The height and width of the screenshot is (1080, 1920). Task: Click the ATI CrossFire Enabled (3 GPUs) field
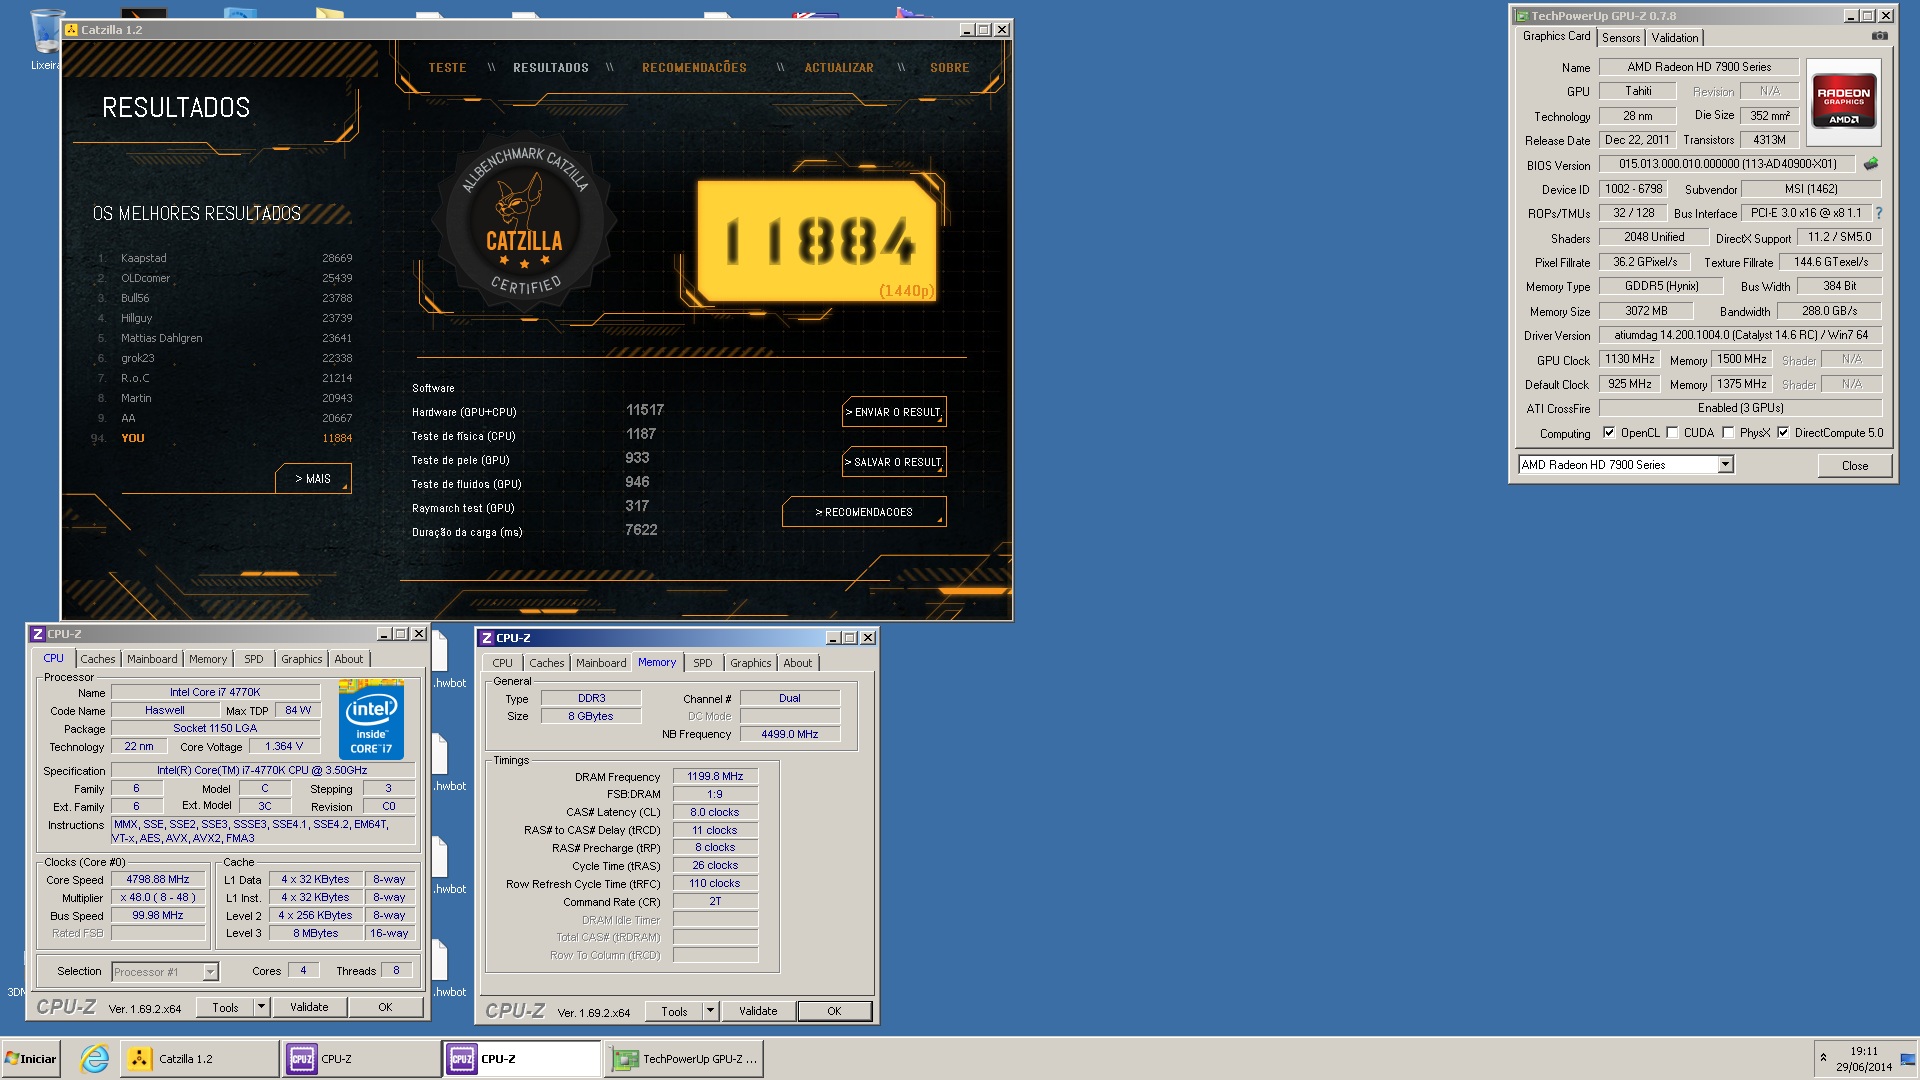pyautogui.click(x=1740, y=408)
